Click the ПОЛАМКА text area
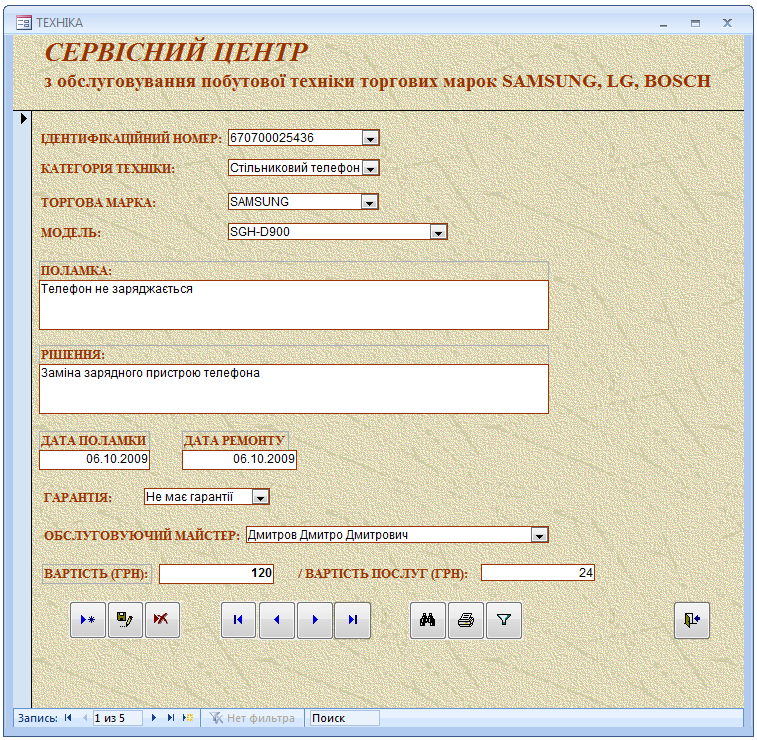 [x=294, y=305]
